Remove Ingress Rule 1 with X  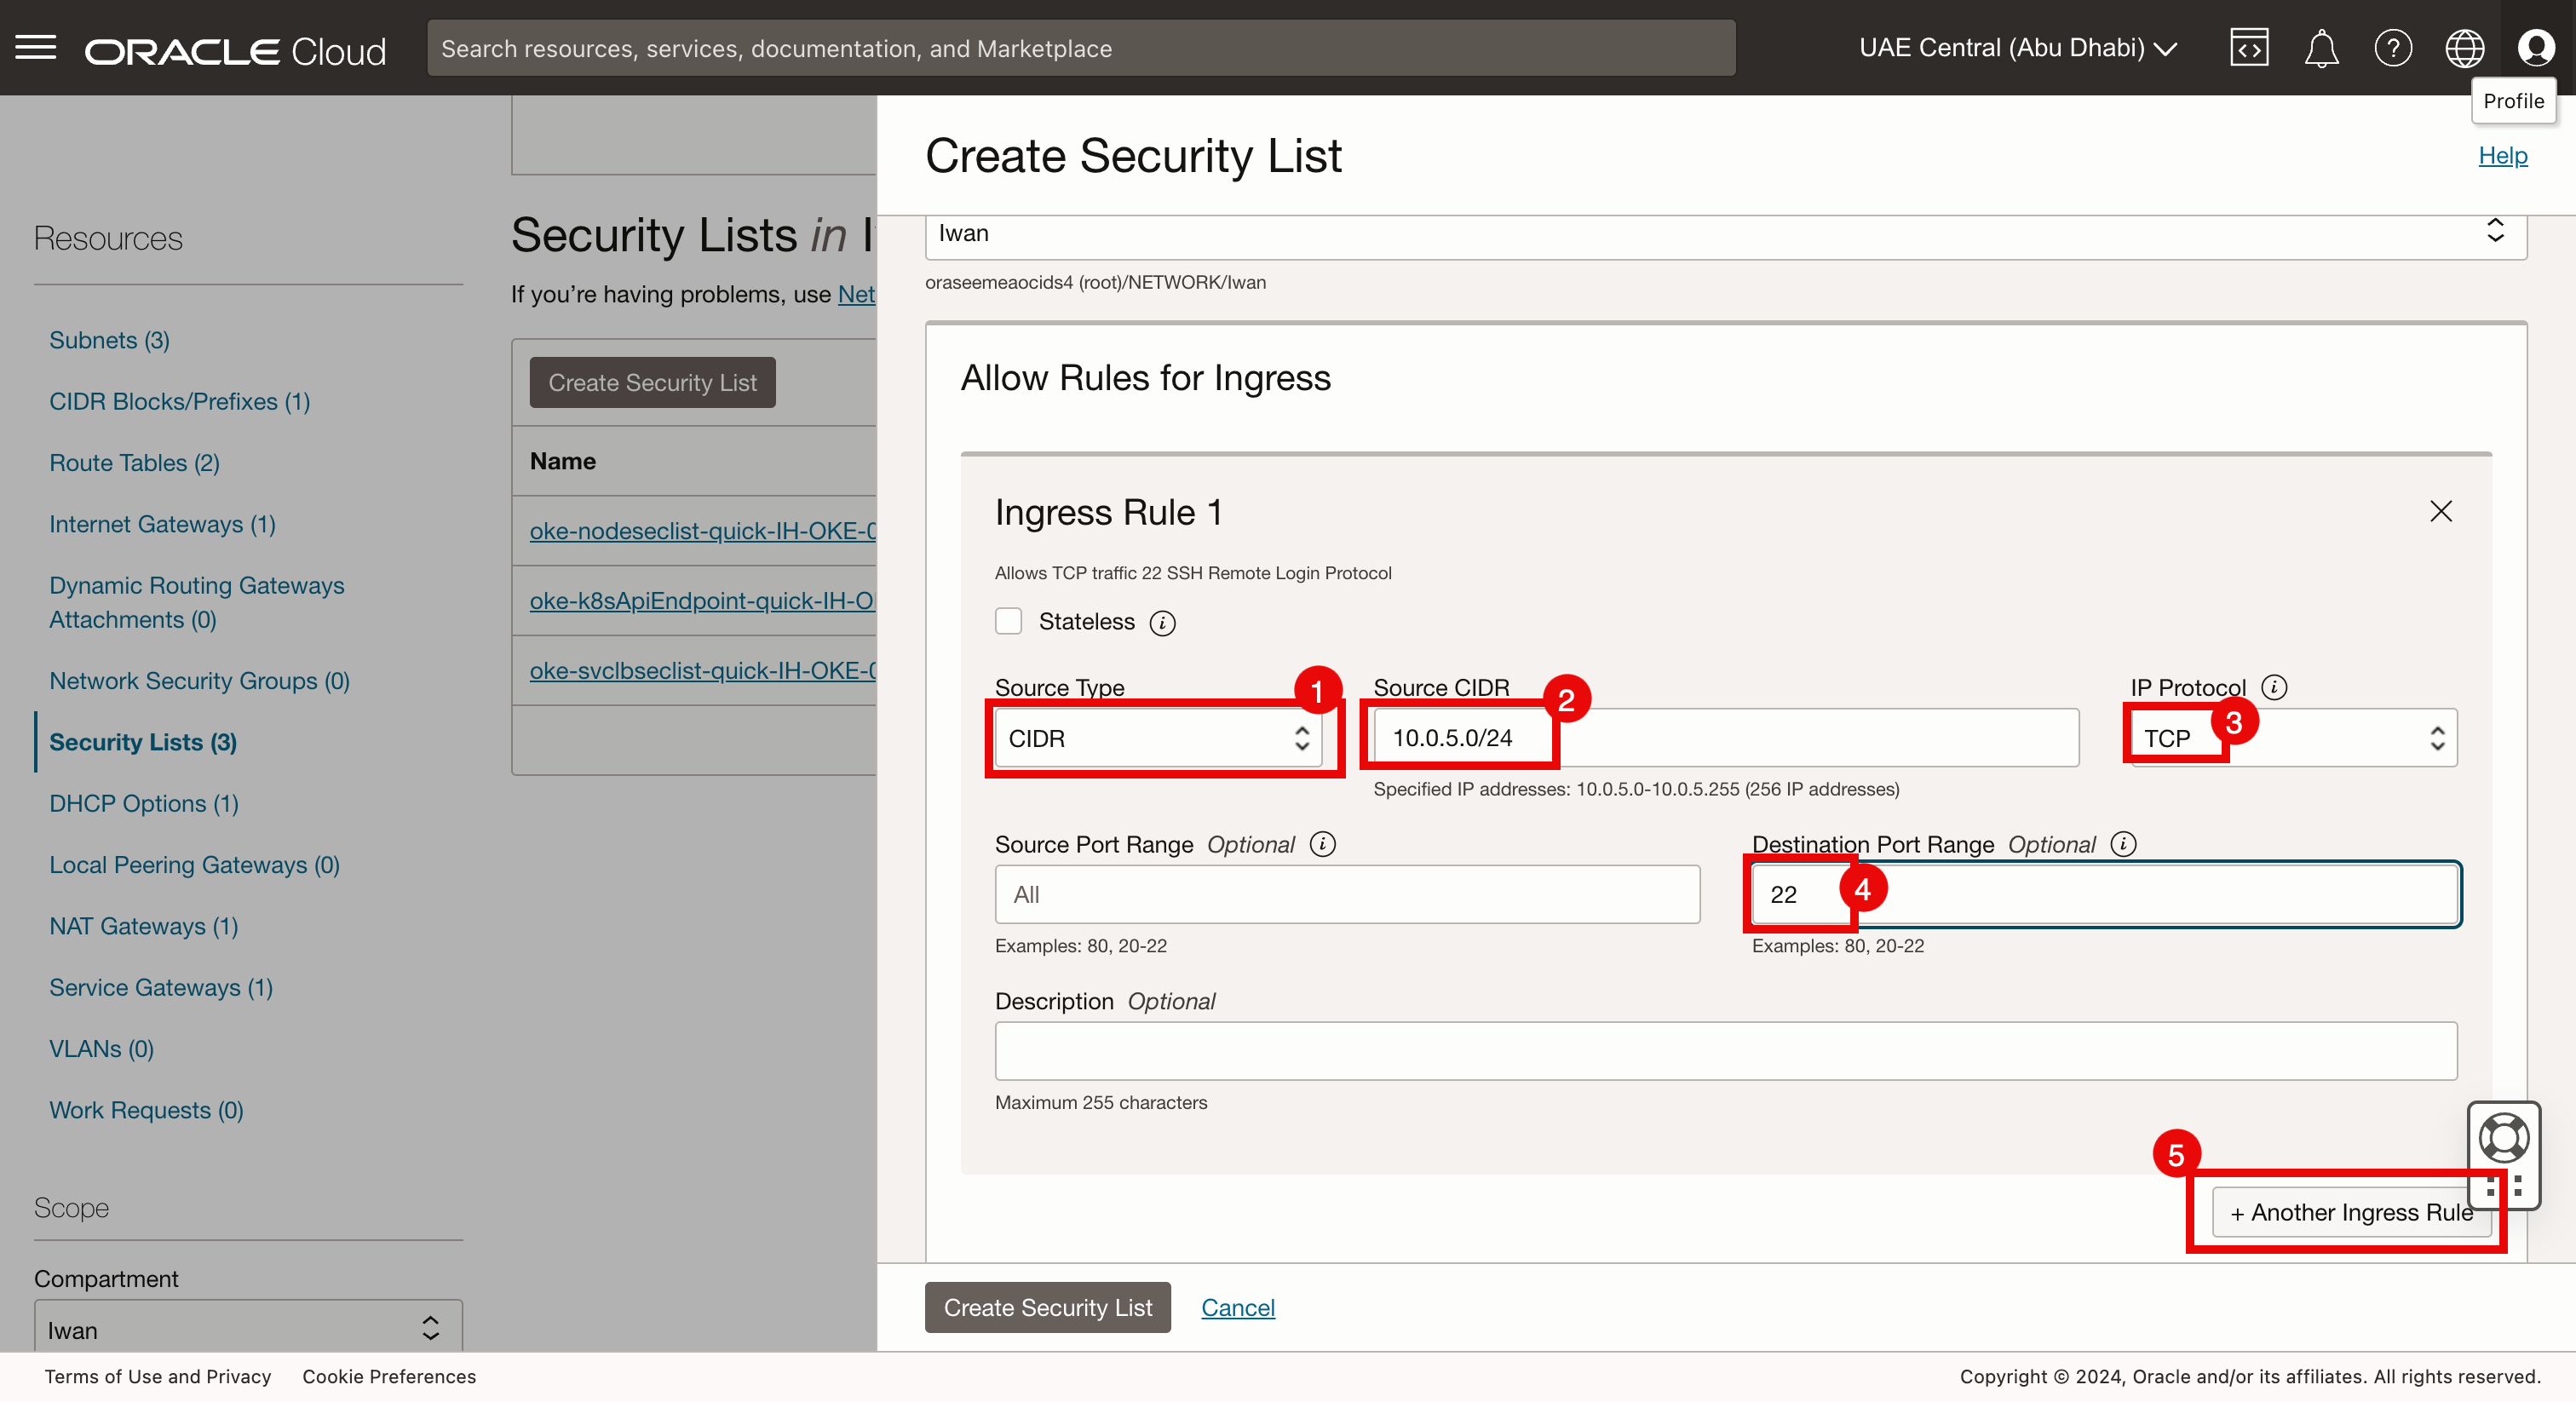click(x=2440, y=511)
